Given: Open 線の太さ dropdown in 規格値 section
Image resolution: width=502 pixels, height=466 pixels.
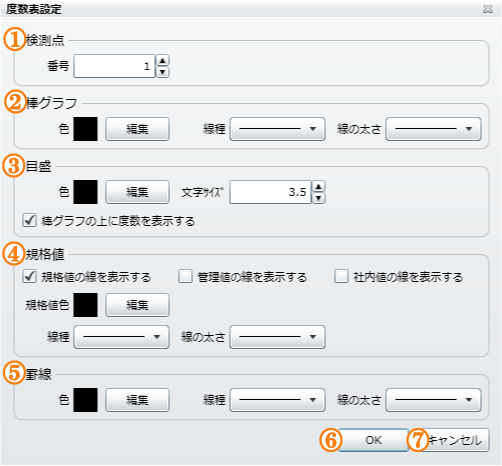Looking at the screenshot, I should pyautogui.click(x=277, y=337).
